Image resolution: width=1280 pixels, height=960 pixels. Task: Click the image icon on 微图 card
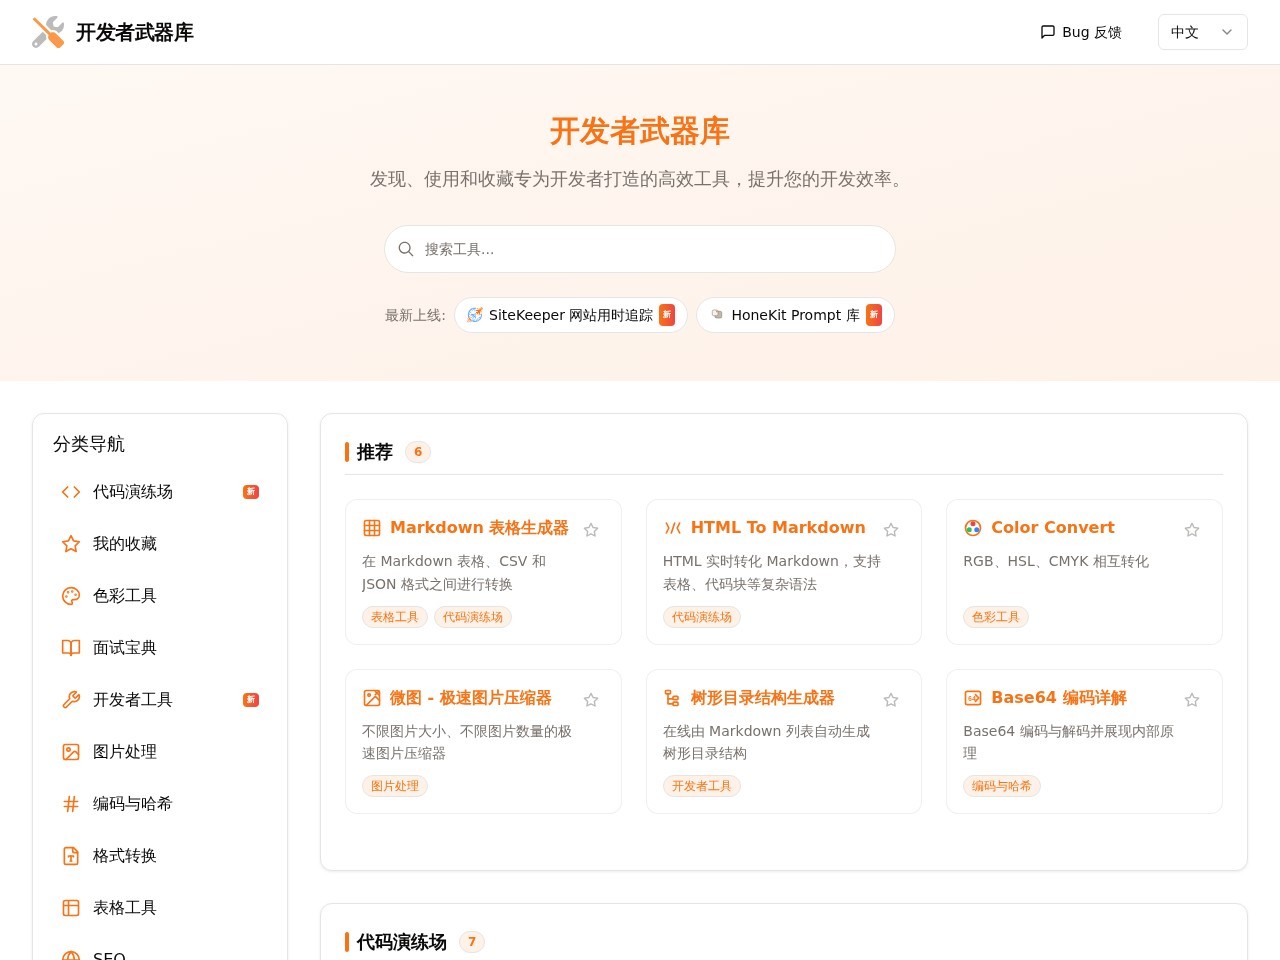tap(372, 698)
